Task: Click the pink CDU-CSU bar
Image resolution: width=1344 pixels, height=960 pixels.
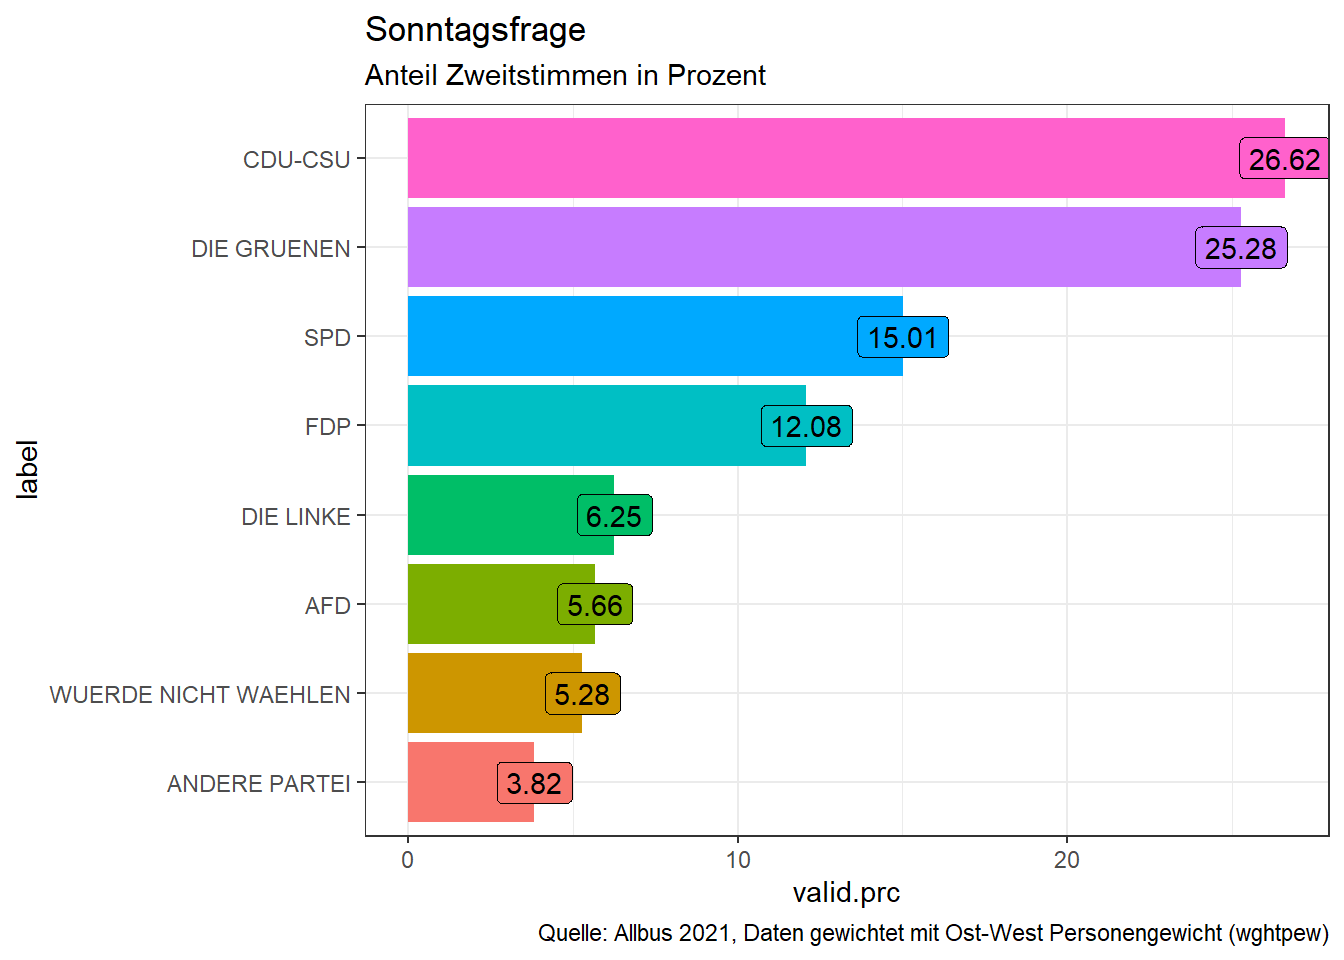Action: 820,158
